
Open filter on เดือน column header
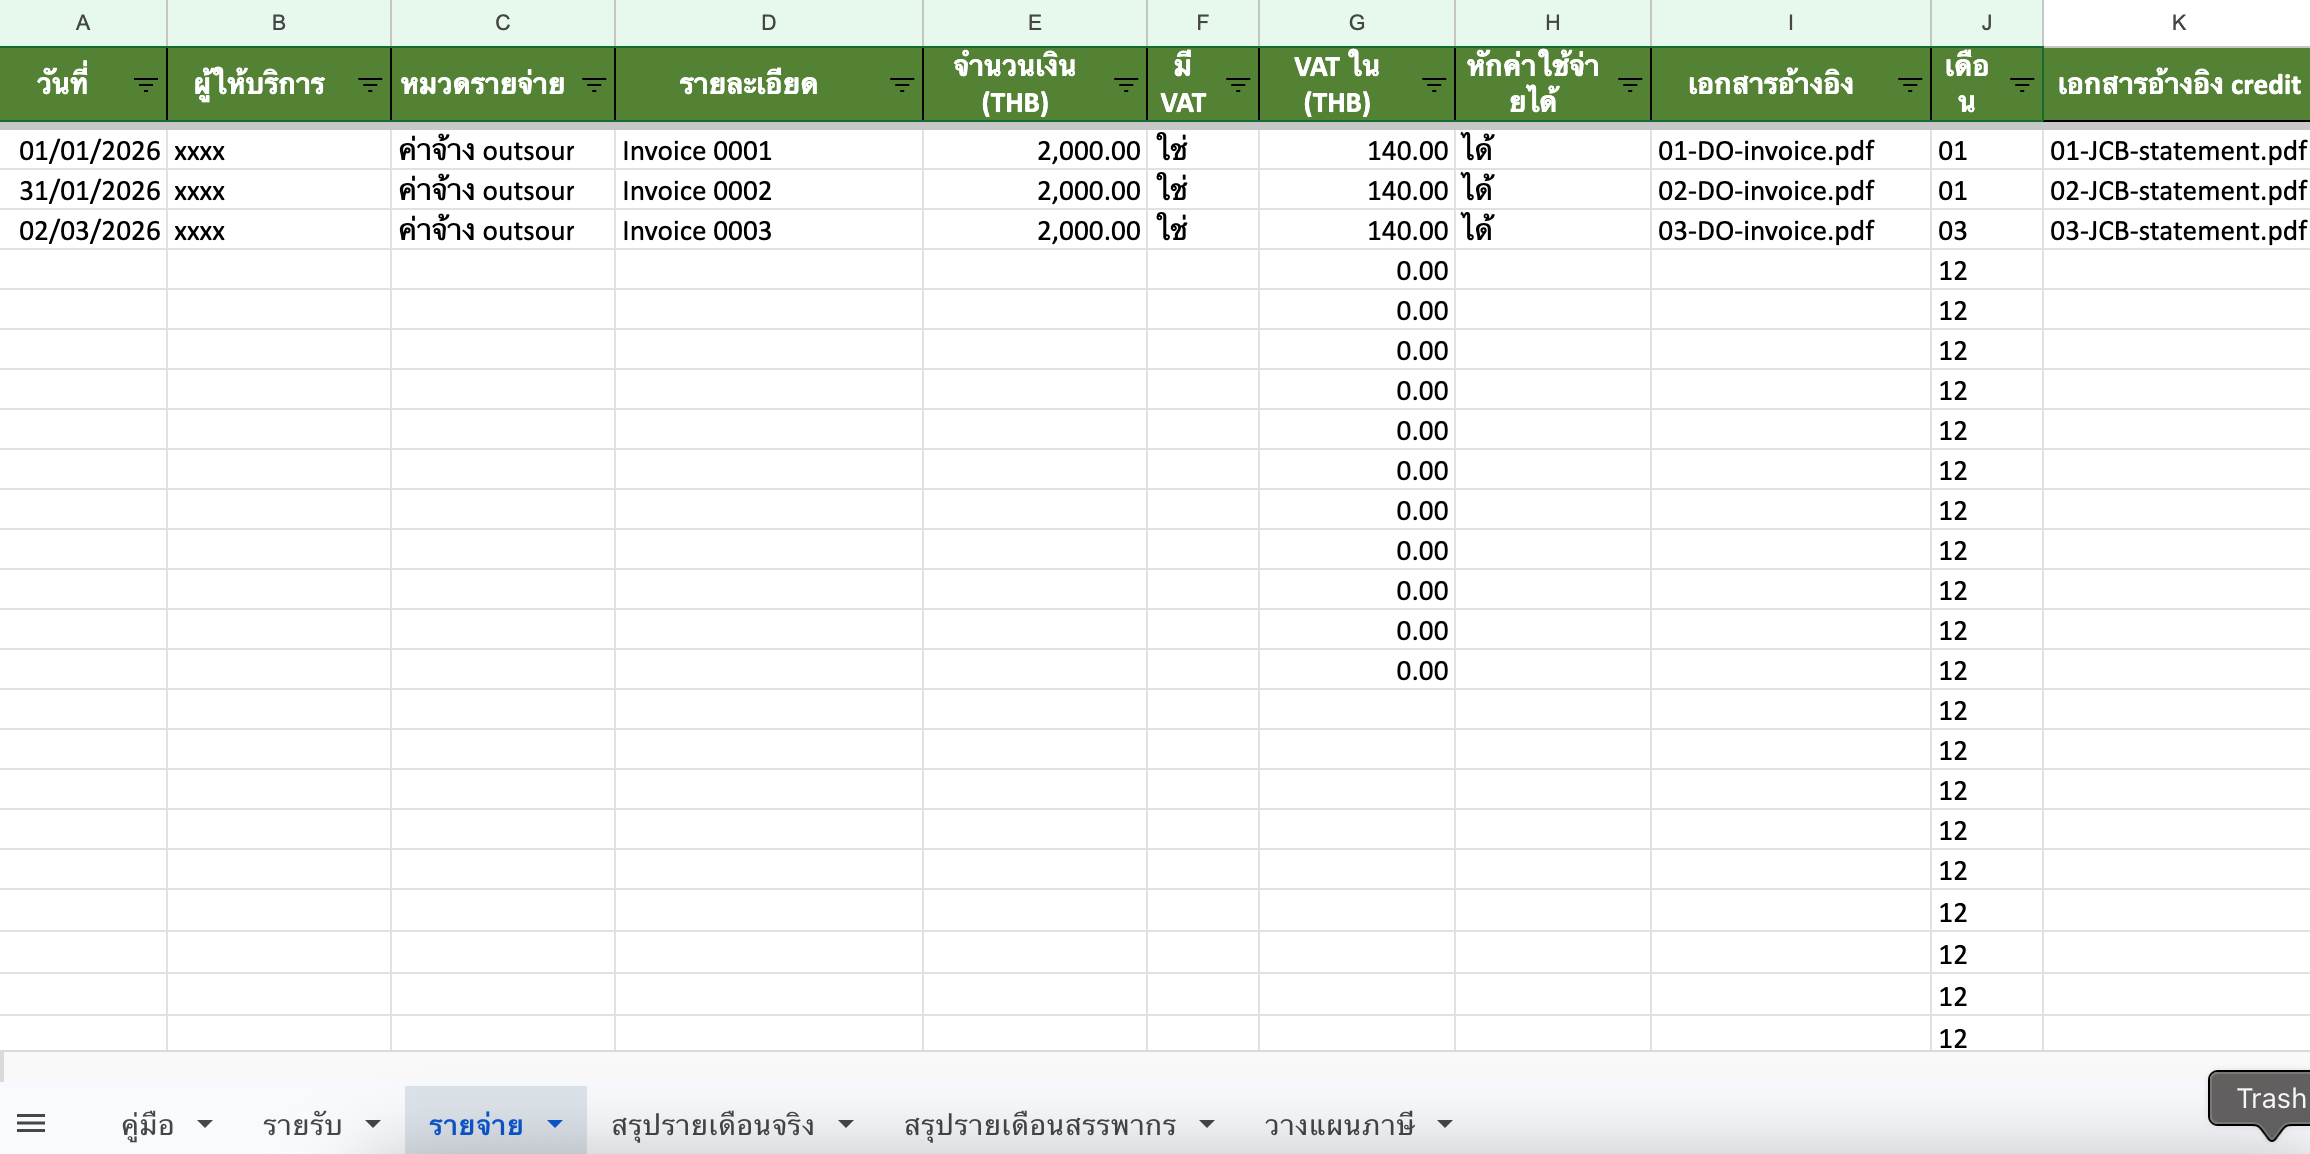(x=2021, y=85)
